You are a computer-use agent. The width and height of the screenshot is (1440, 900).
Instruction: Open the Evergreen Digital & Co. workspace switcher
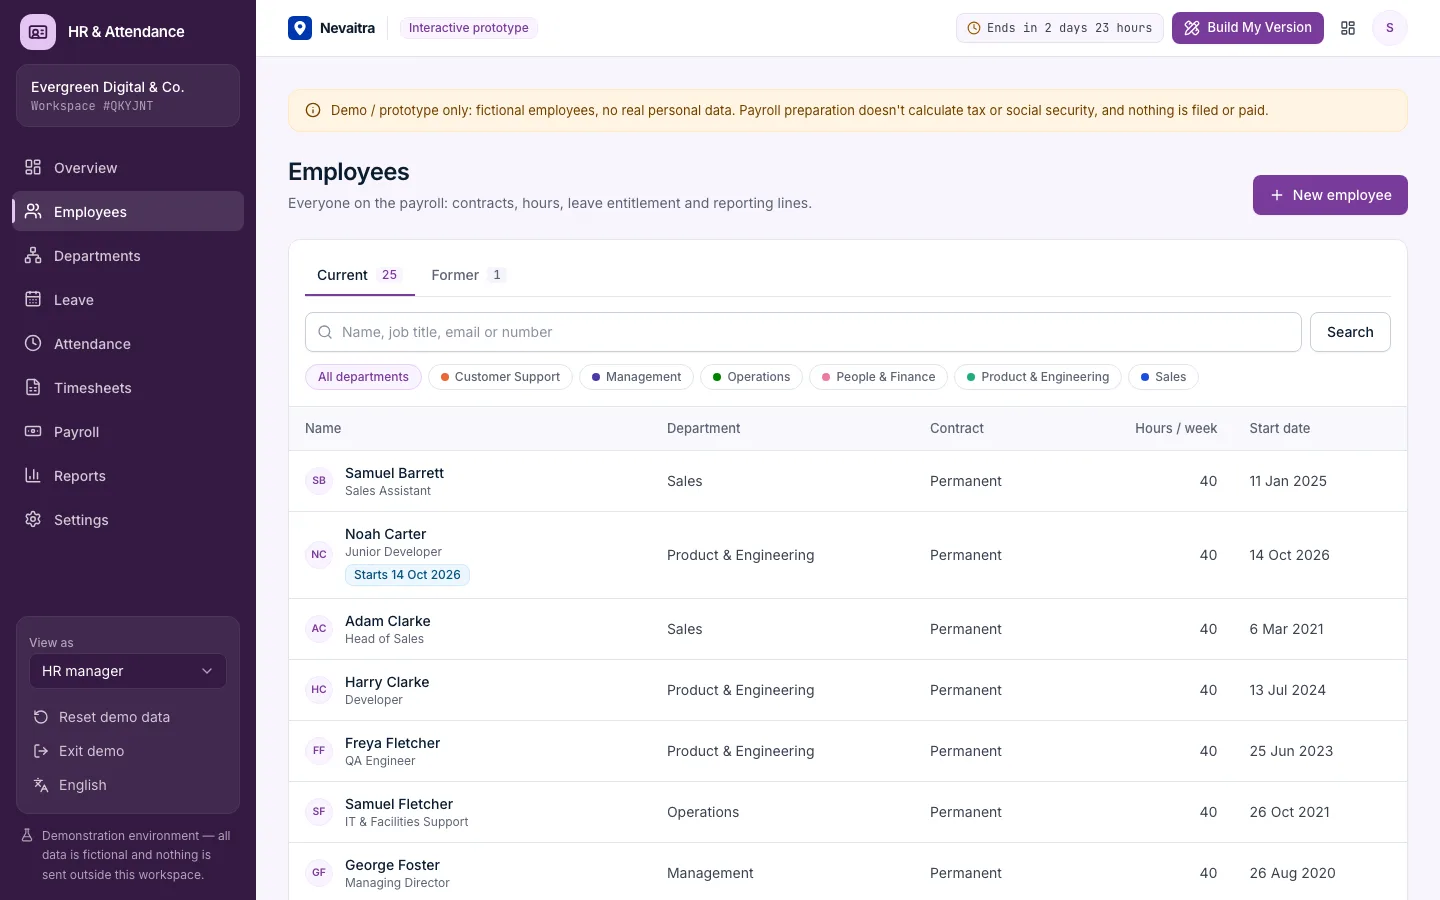[x=128, y=96]
